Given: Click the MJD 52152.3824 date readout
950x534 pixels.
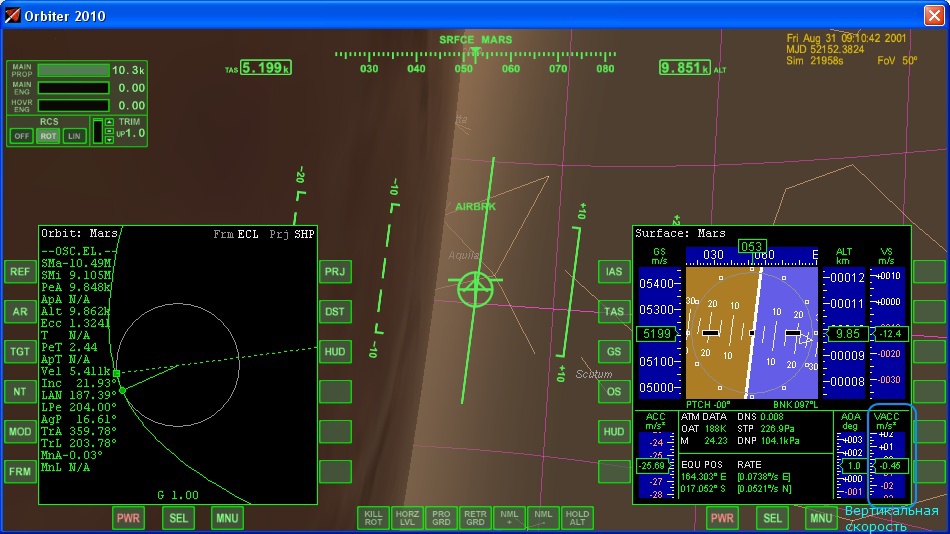Looking at the screenshot, I should click(825, 50).
